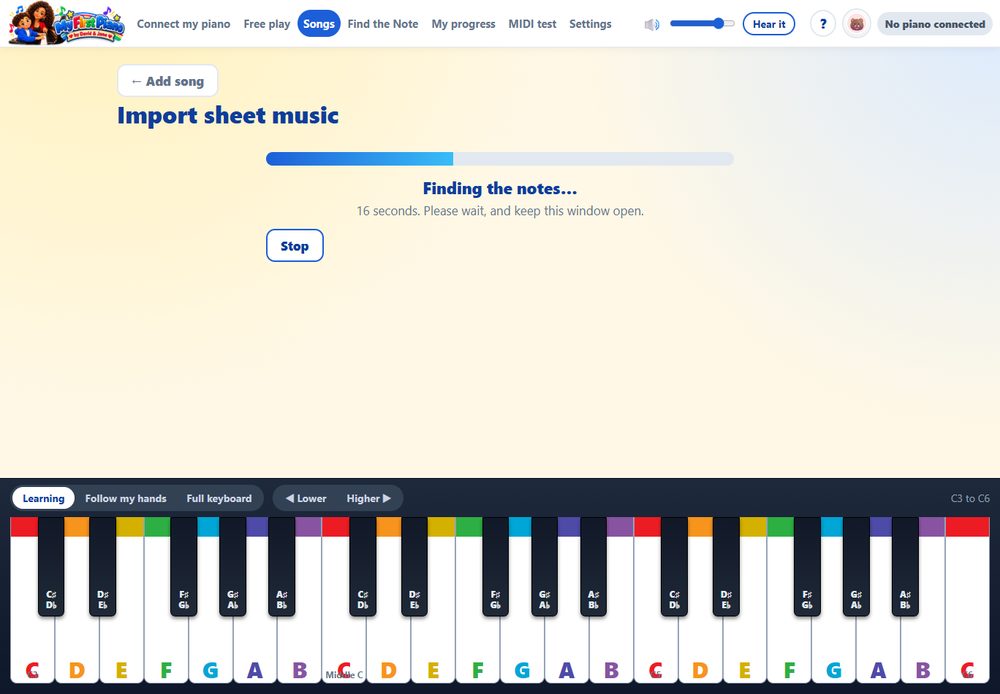Play the F♯/G♭ black key in the lowest octave
The image size is (1000, 694).
pos(184,566)
